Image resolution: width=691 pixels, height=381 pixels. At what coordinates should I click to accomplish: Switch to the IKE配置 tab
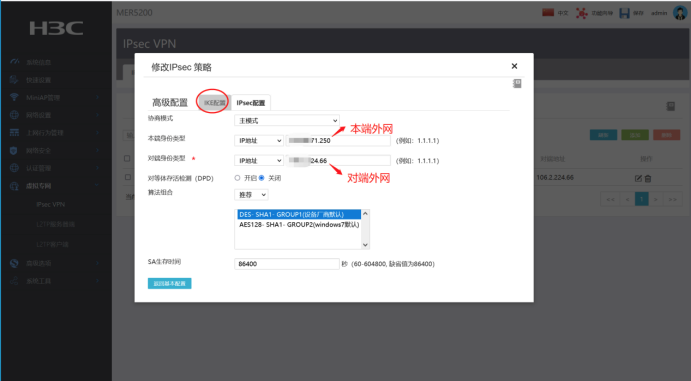coord(215,103)
